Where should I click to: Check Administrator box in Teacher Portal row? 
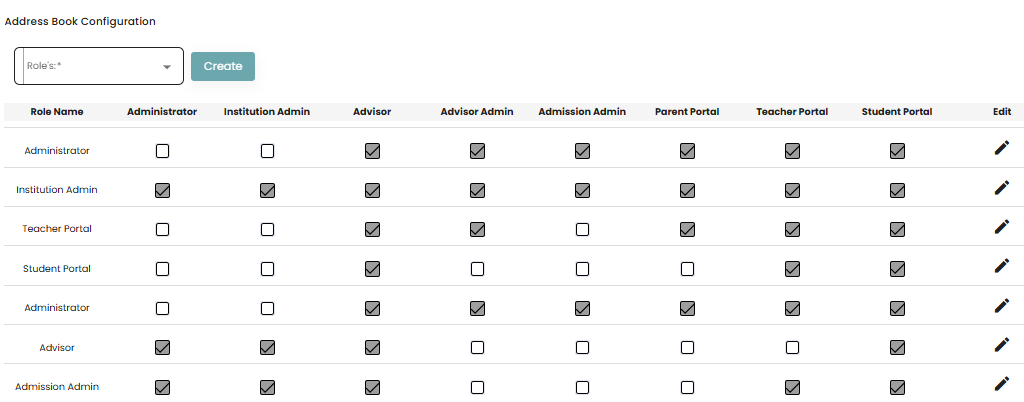point(162,229)
